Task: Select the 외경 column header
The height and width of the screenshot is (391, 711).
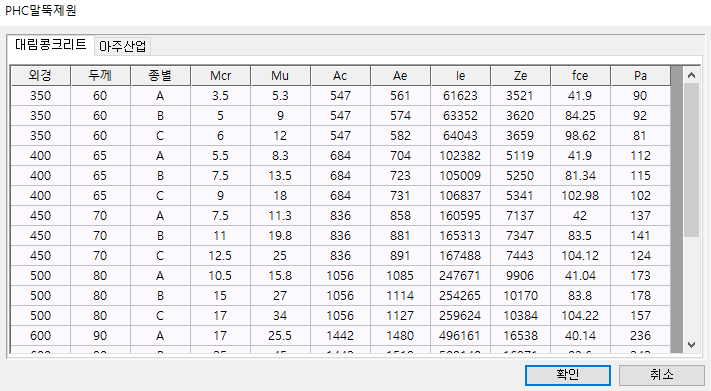Action: (41, 76)
